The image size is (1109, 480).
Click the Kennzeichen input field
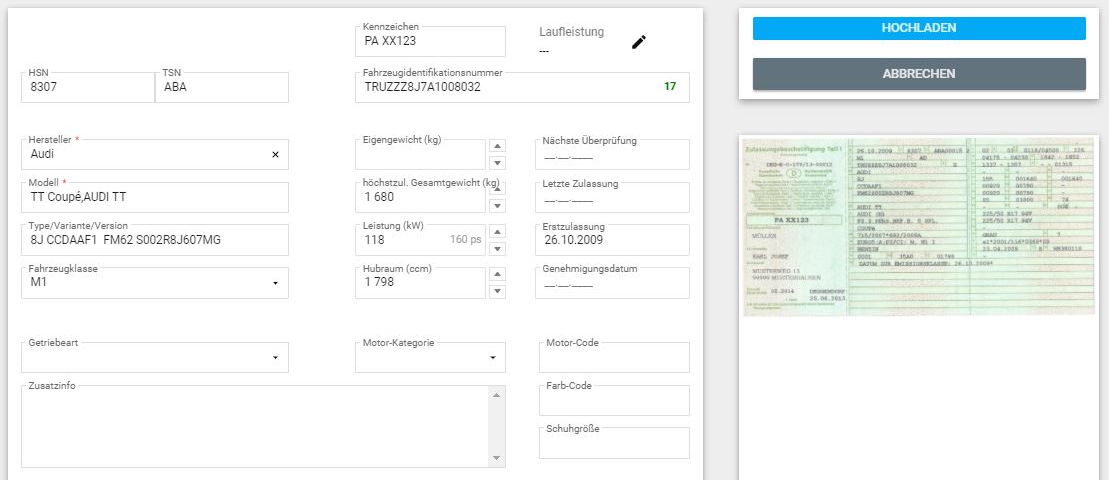point(430,41)
